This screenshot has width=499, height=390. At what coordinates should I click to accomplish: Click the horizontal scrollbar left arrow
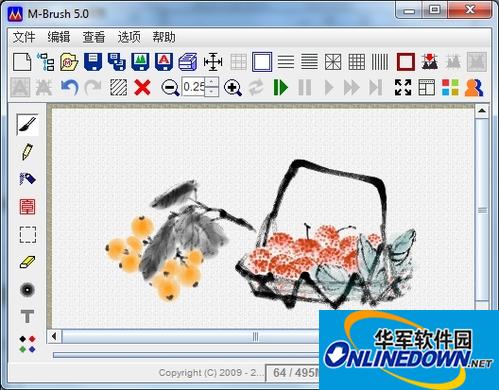click(54, 337)
